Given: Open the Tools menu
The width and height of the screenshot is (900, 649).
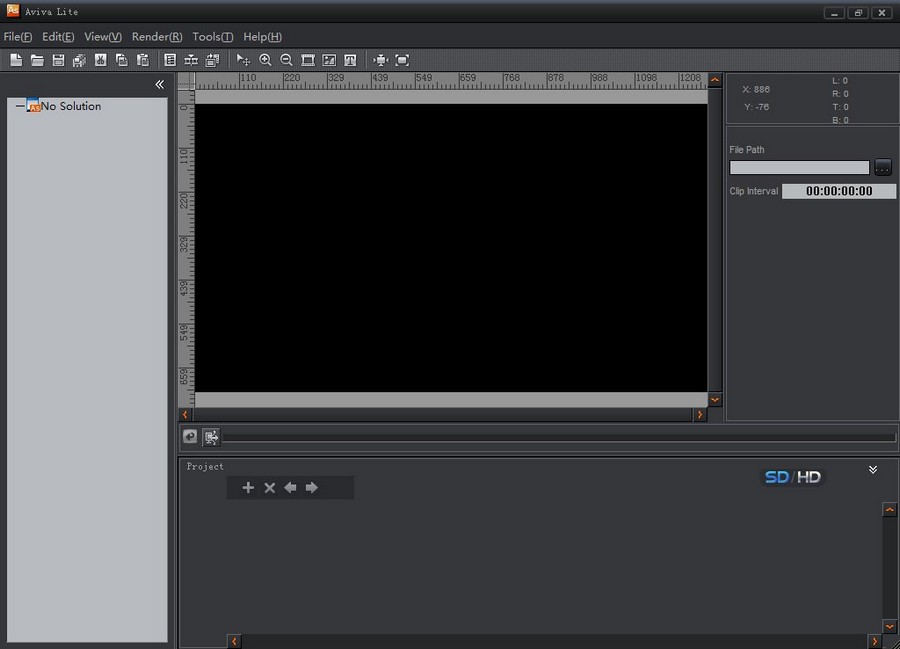Looking at the screenshot, I should 212,37.
